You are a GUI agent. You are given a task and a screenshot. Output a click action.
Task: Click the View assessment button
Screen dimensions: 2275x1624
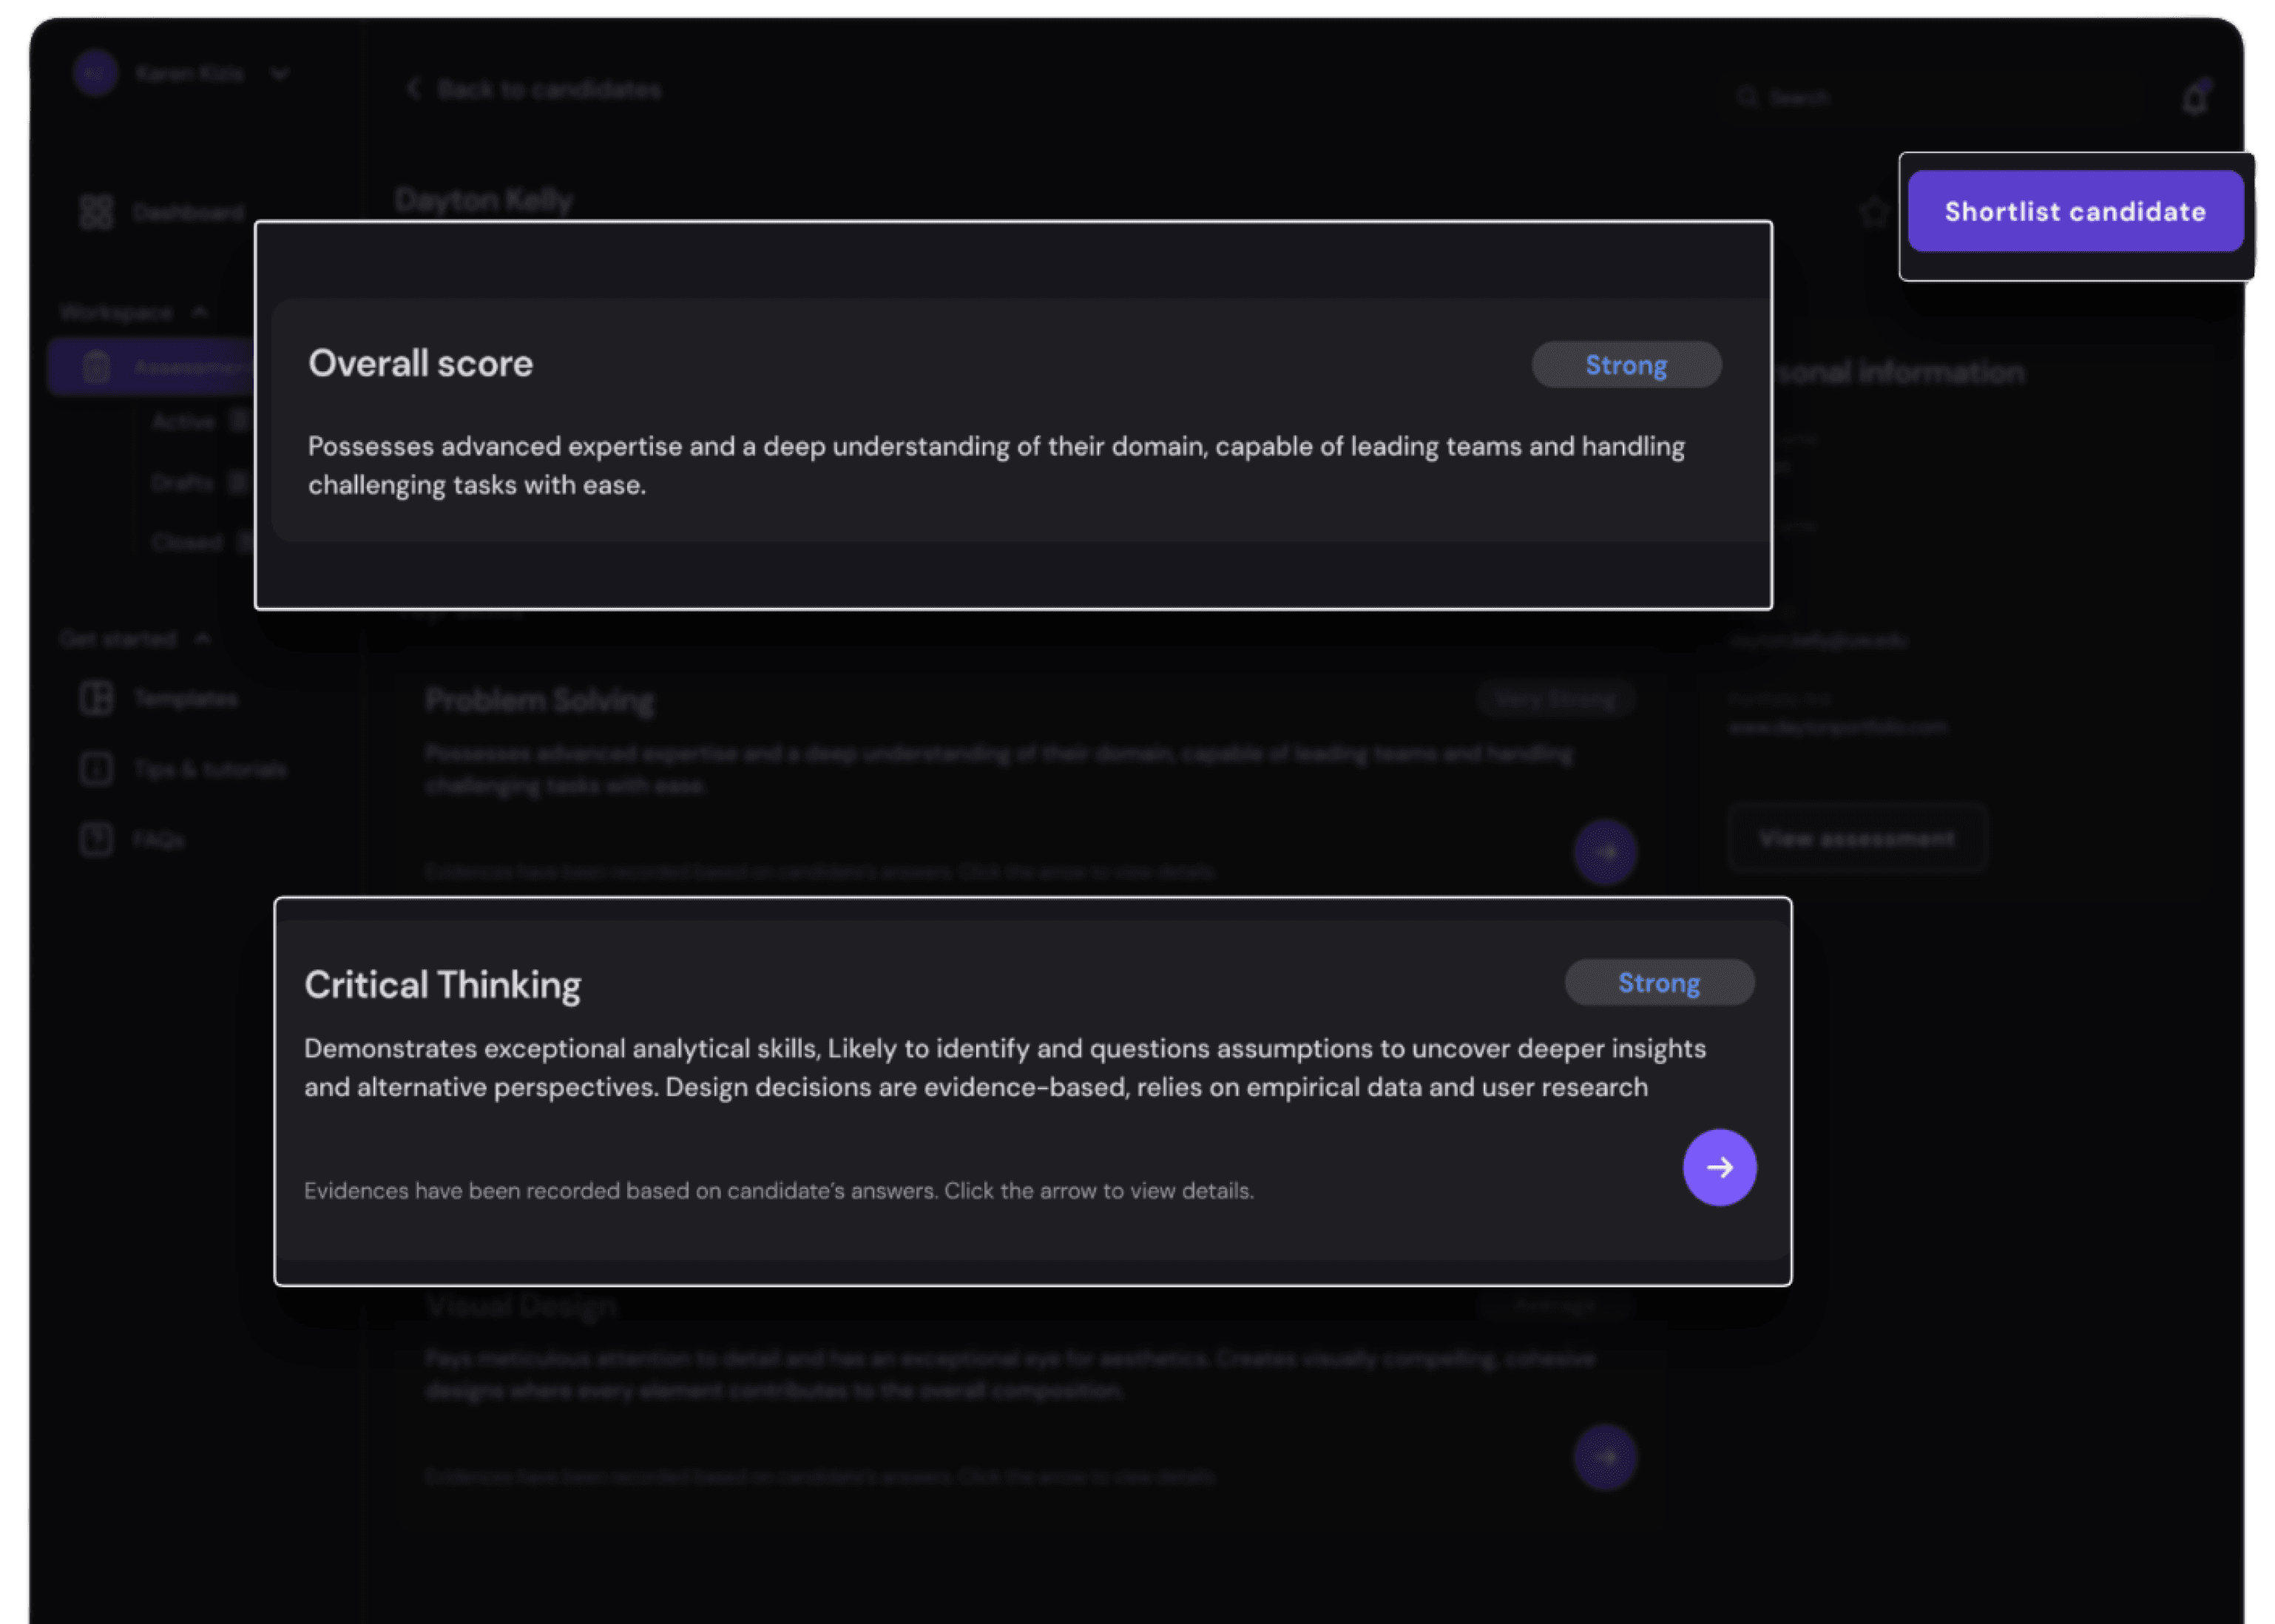[x=1856, y=838]
